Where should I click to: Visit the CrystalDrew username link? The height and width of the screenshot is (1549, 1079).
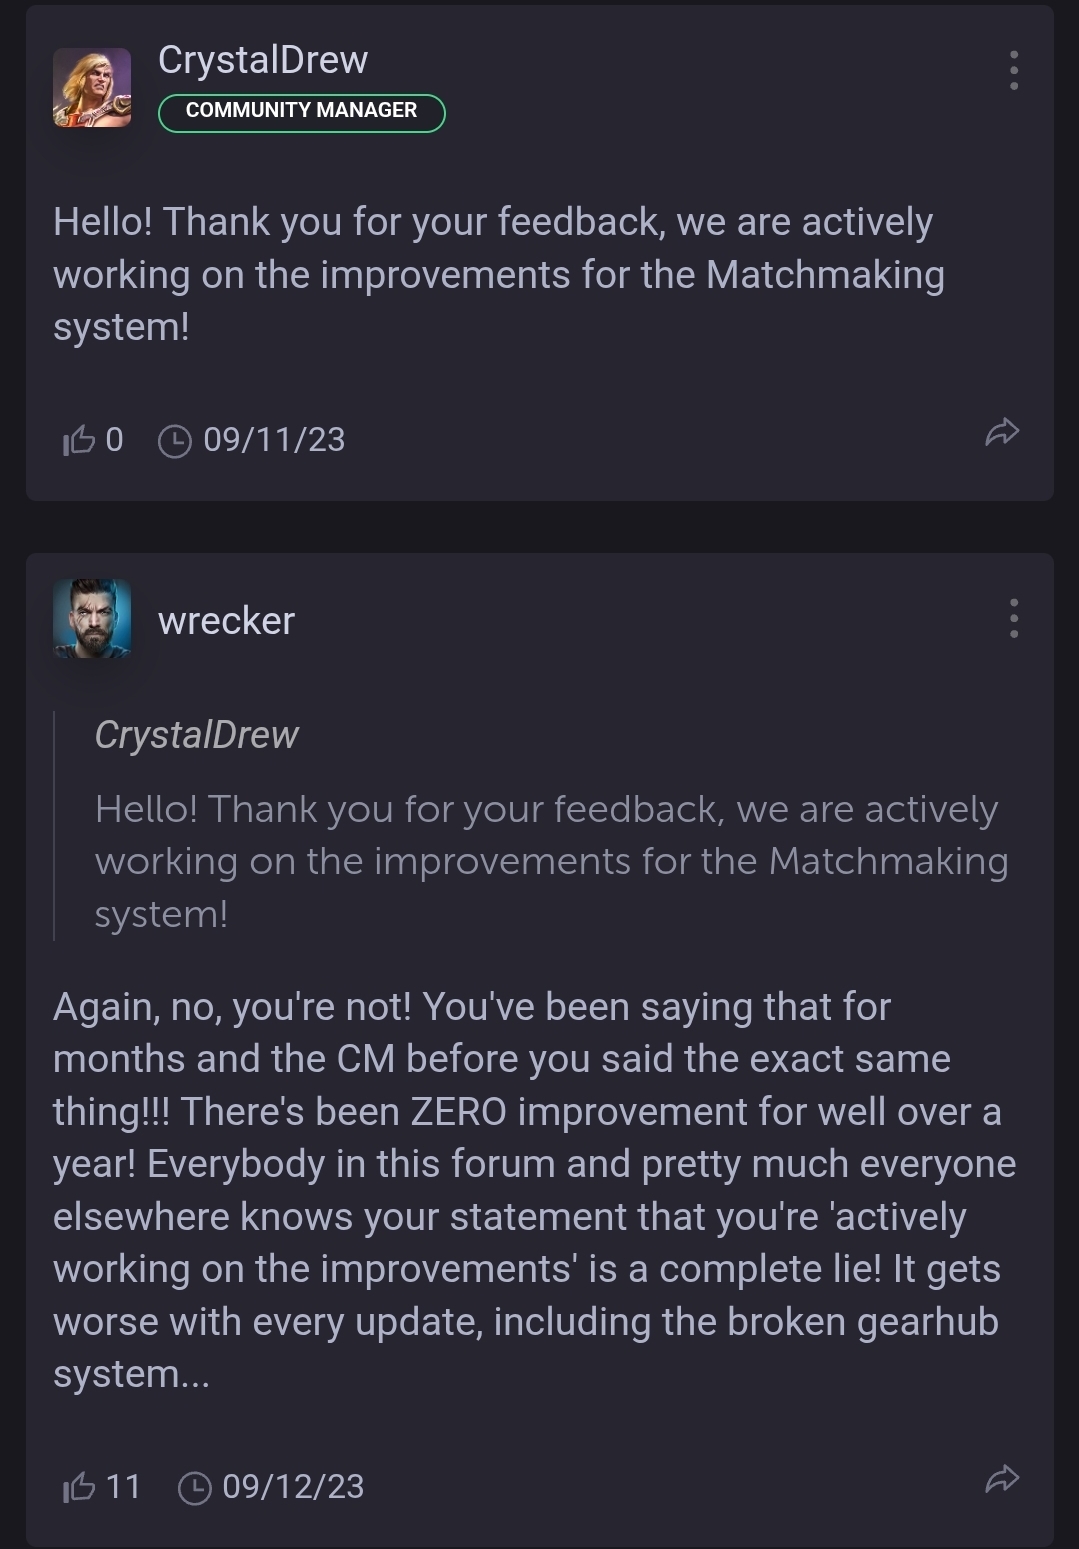(263, 60)
